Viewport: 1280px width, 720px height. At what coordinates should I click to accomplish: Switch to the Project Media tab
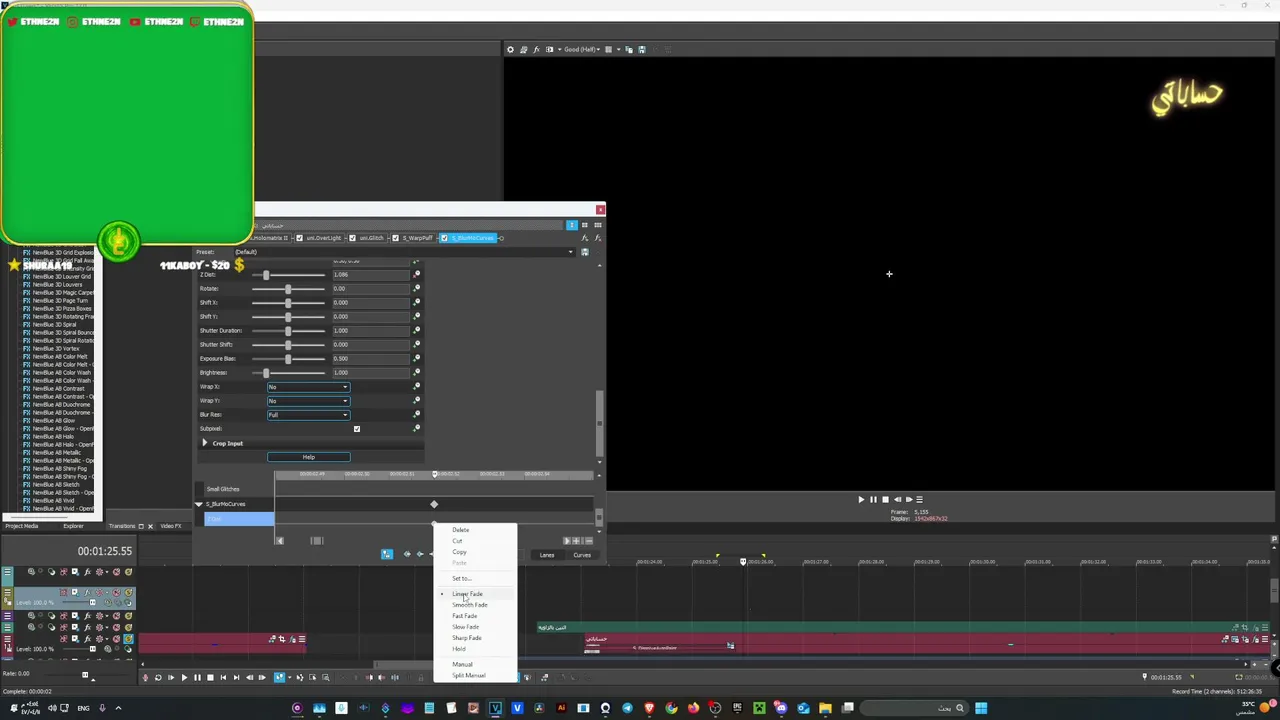tap(22, 526)
